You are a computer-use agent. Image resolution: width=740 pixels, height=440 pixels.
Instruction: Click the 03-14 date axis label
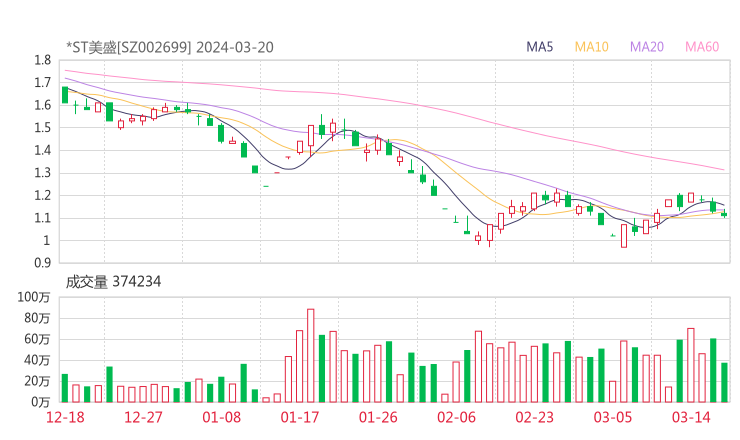tap(691, 417)
